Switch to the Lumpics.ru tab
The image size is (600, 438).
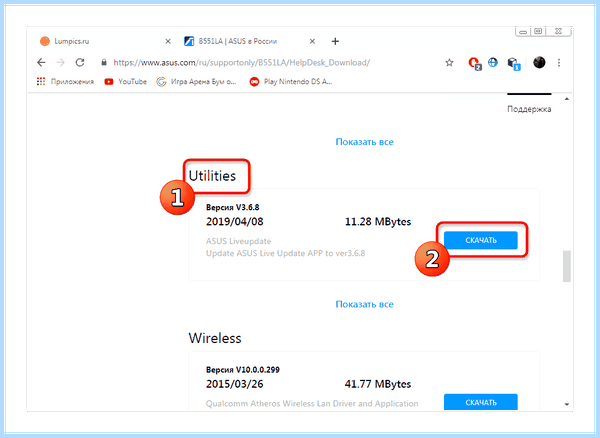(x=101, y=41)
